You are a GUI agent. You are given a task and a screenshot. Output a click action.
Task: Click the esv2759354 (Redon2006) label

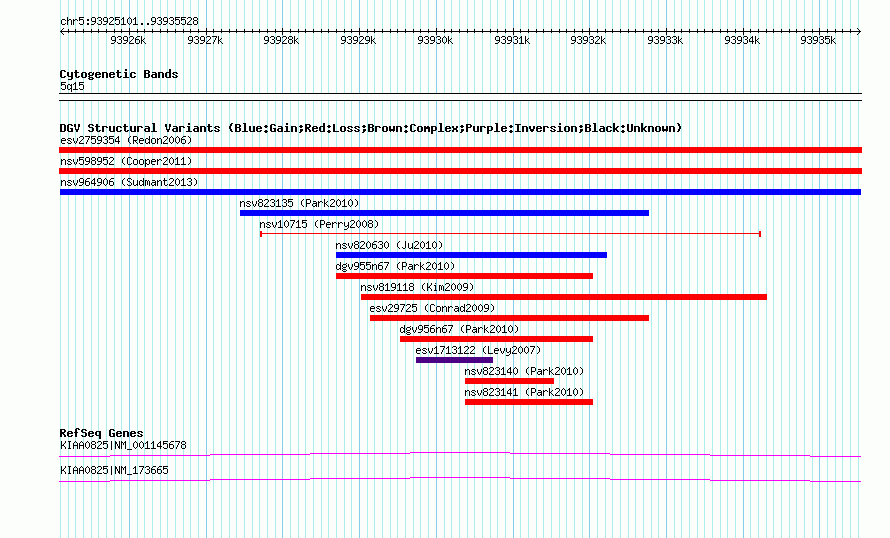(x=126, y=140)
